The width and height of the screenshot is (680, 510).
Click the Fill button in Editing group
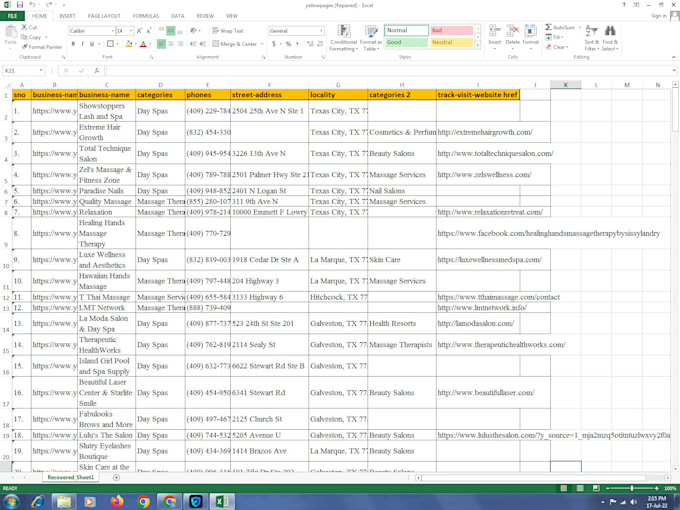554,37
